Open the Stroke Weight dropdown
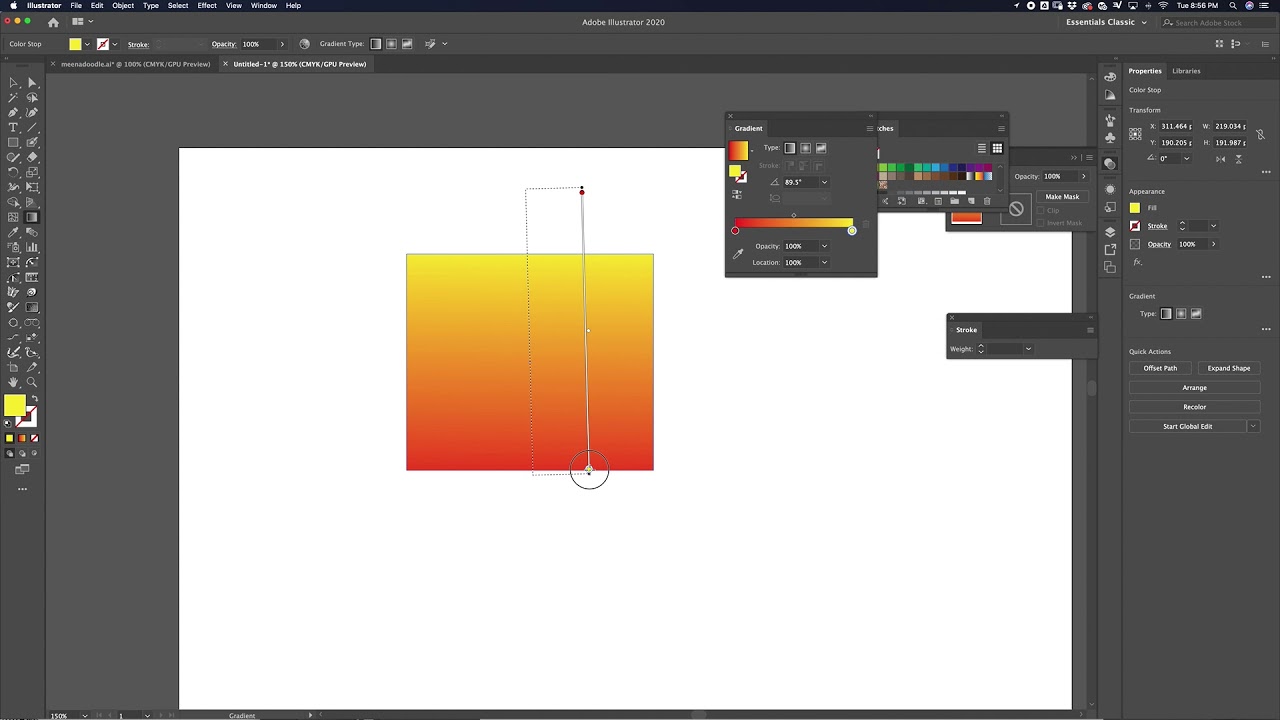 1028,349
